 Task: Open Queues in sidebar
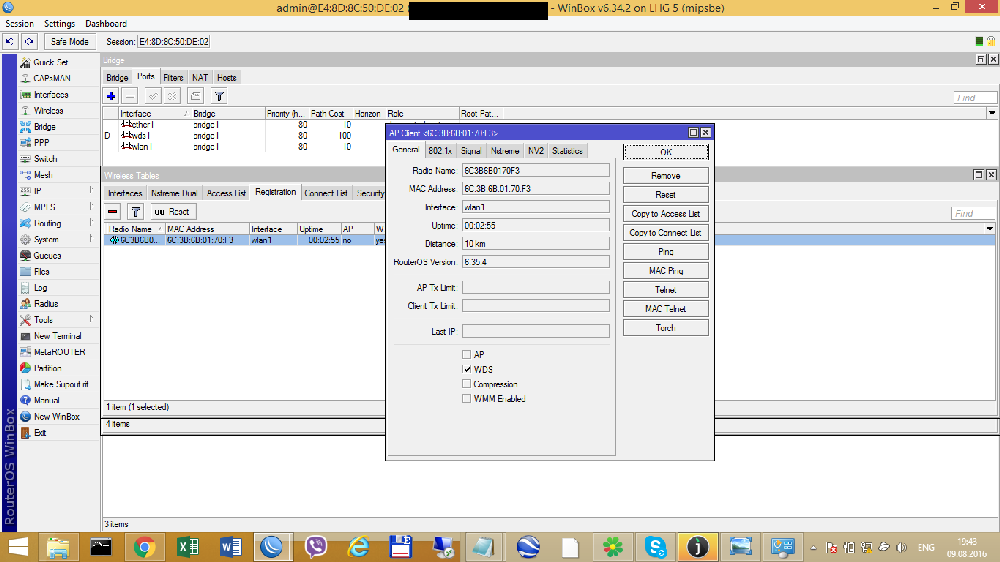pos(47,255)
